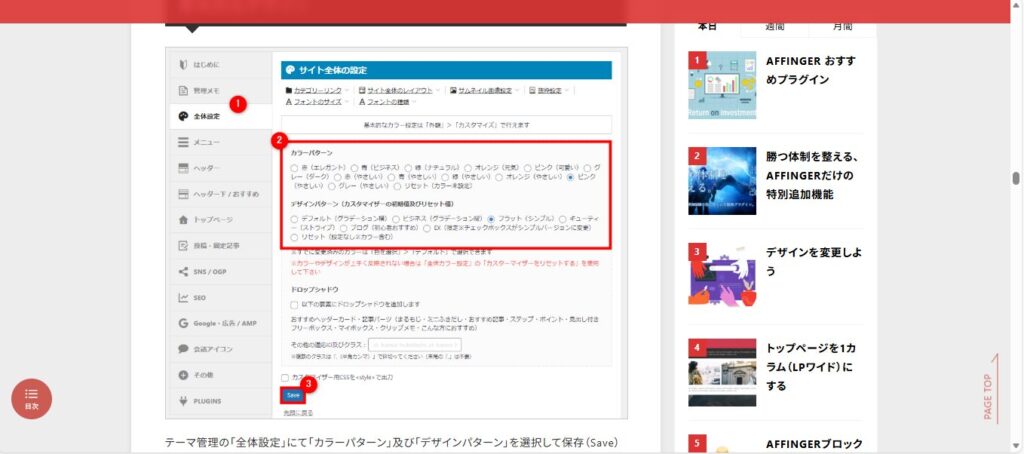This screenshot has width=1024, height=454.
Task: Click the PAGE TOP arrow link
Action: coord(989,390)
